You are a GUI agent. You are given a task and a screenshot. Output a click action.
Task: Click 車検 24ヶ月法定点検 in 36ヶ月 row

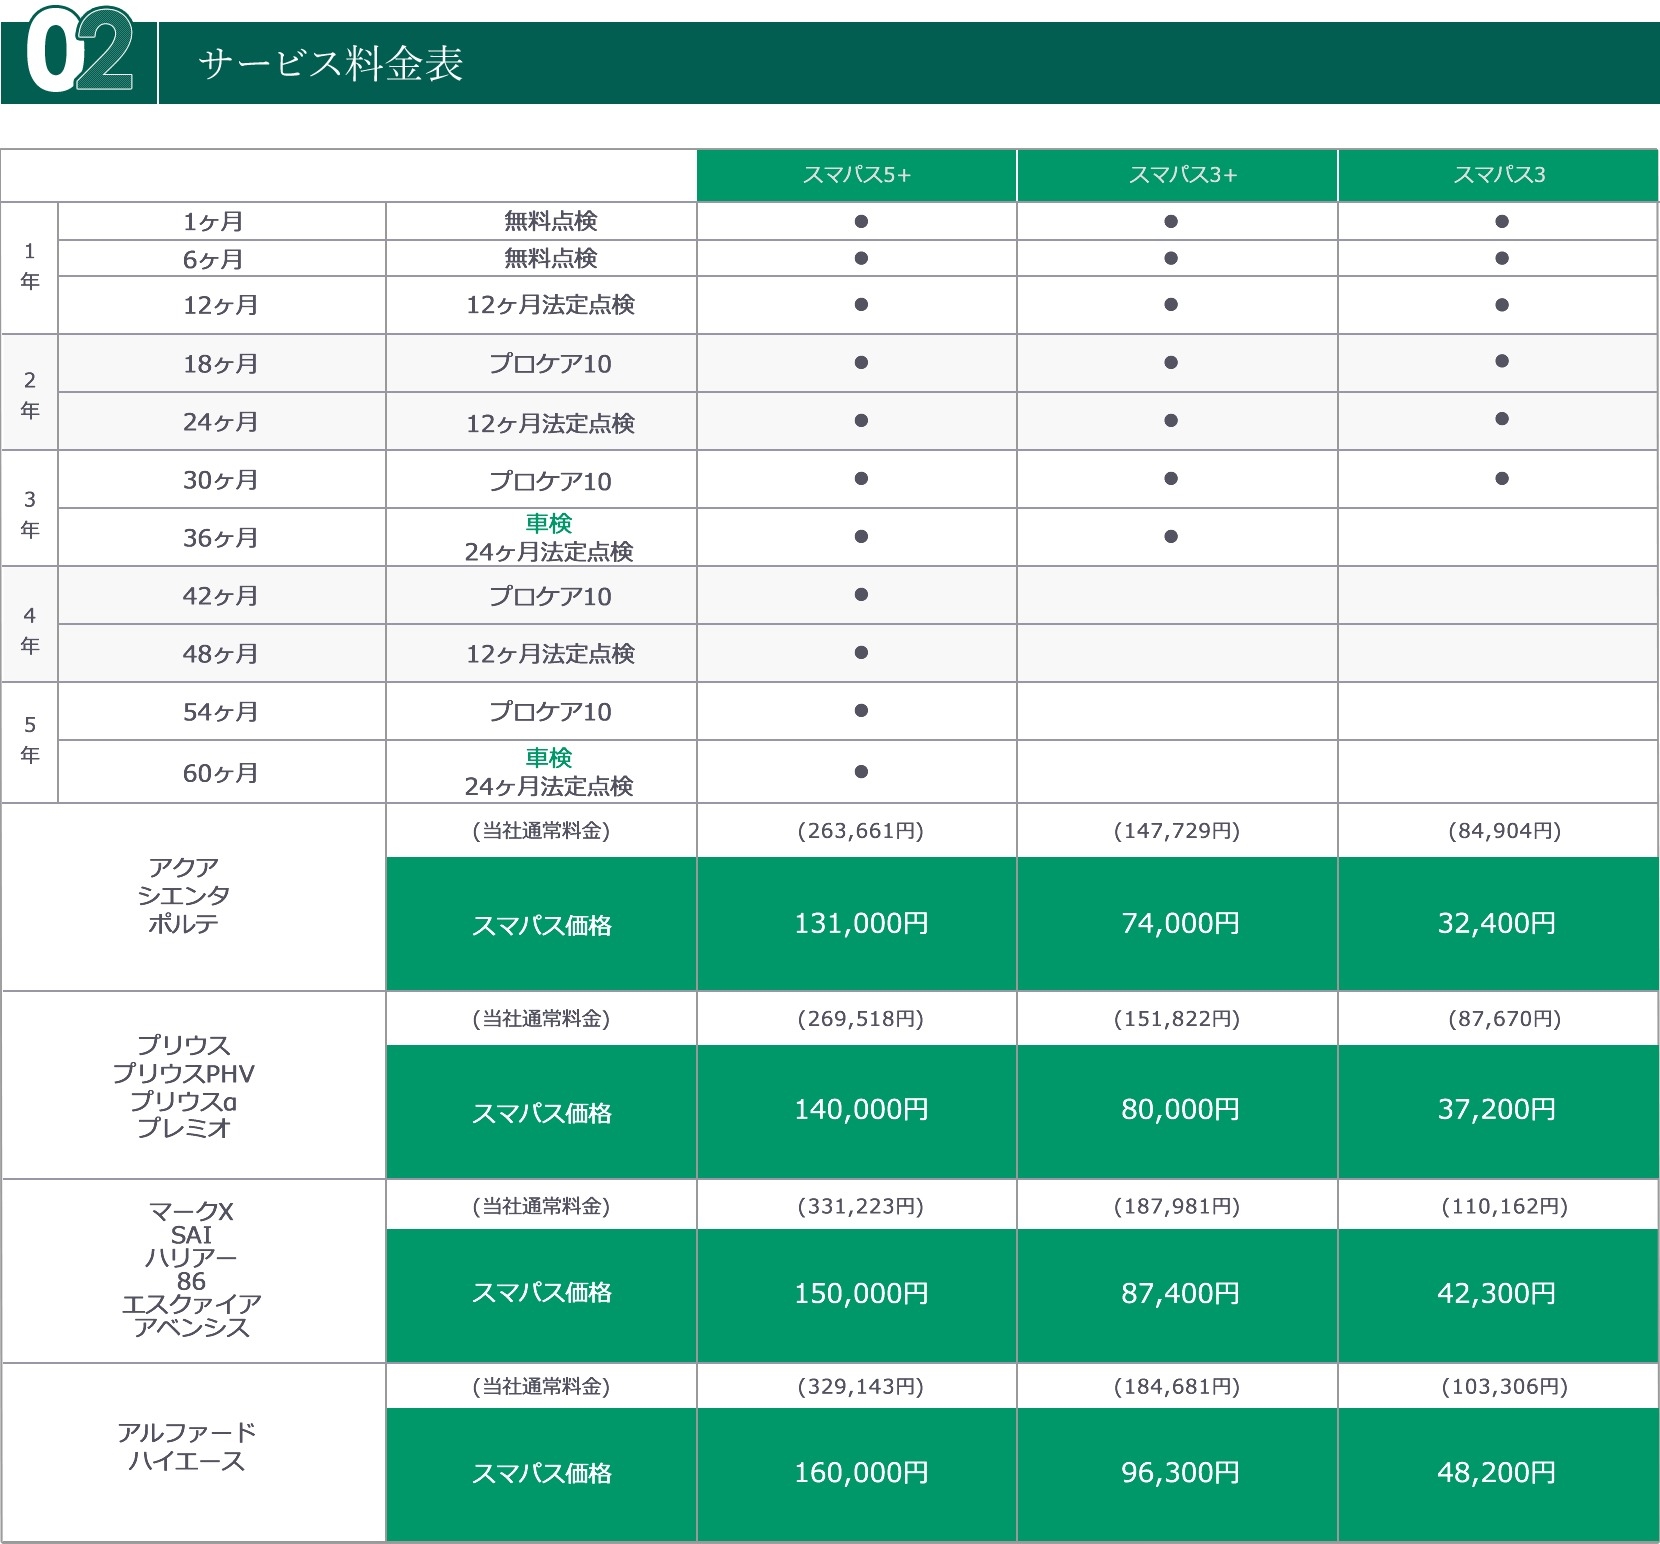[549, 538]
